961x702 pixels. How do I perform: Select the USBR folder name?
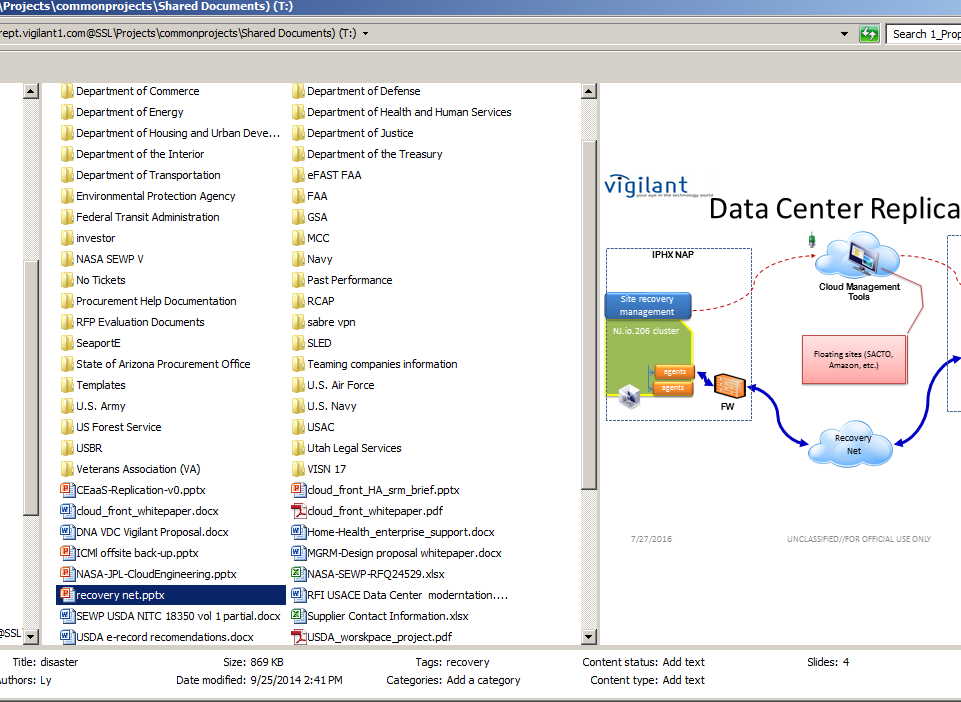point(89,448)
